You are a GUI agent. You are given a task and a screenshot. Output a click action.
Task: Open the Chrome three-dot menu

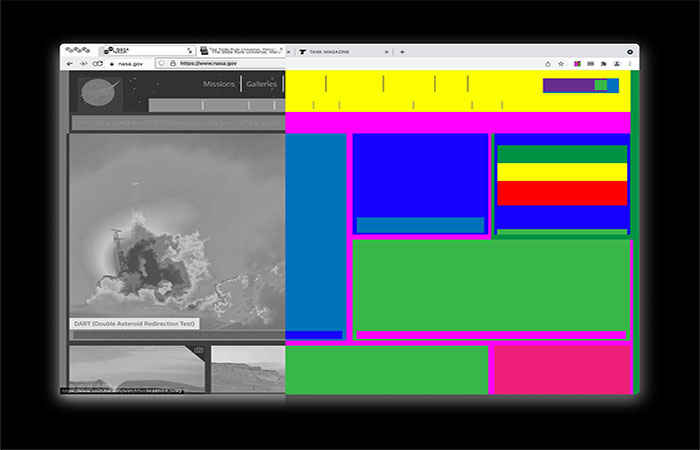coord(630,63)
